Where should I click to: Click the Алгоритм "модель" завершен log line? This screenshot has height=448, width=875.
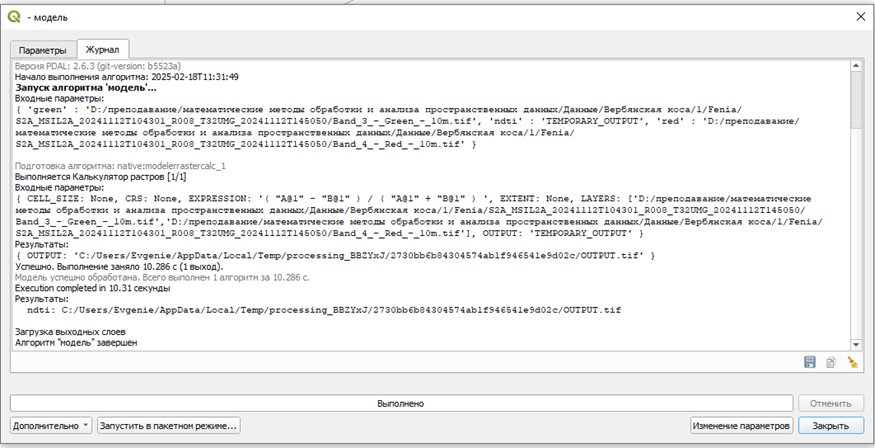[x=76, y=343]
